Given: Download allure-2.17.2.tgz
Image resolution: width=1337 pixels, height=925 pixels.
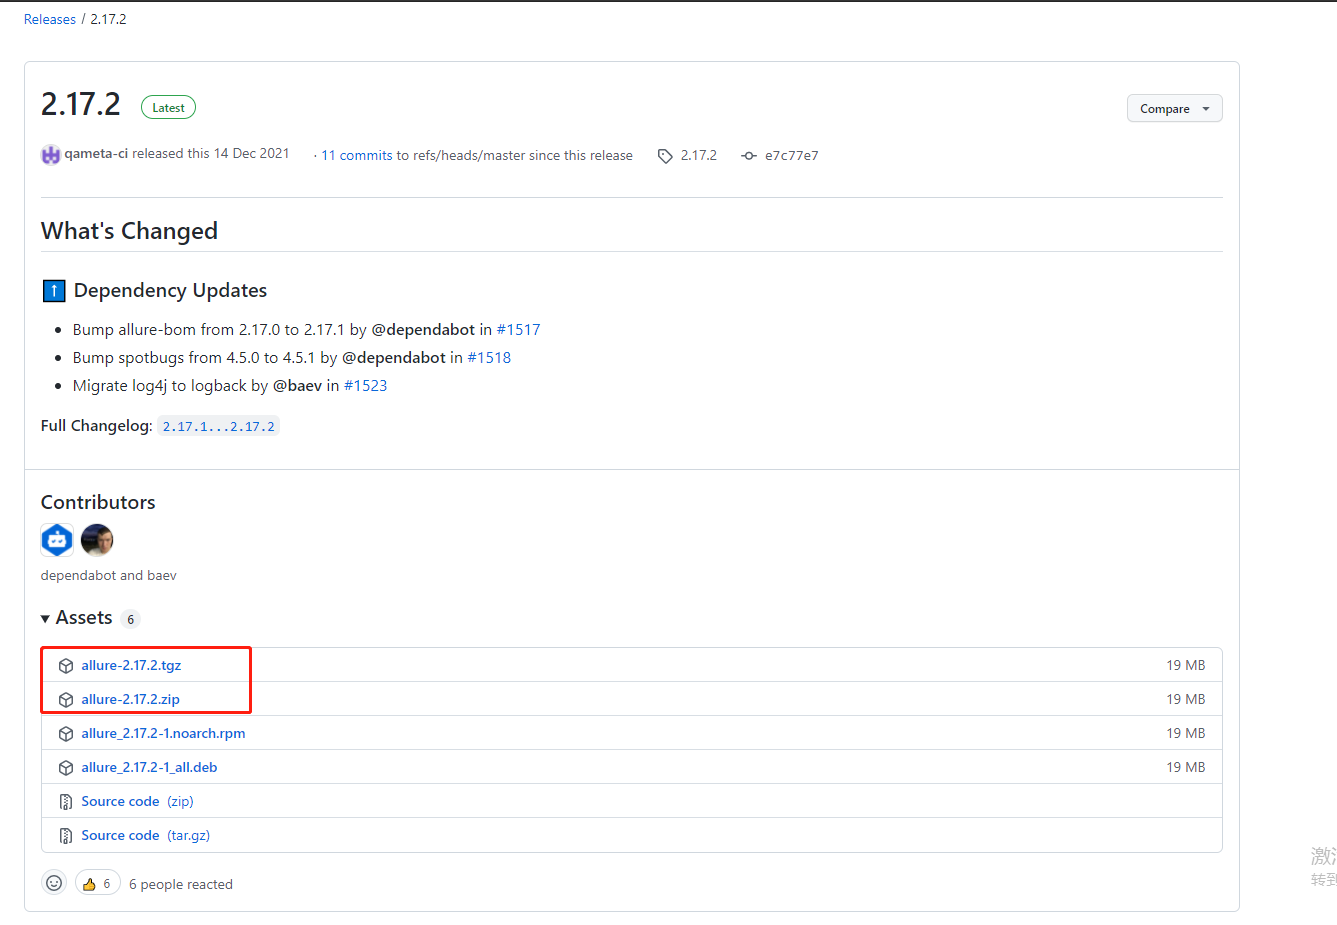Looking at the screenshot, I should coord(131,665).
